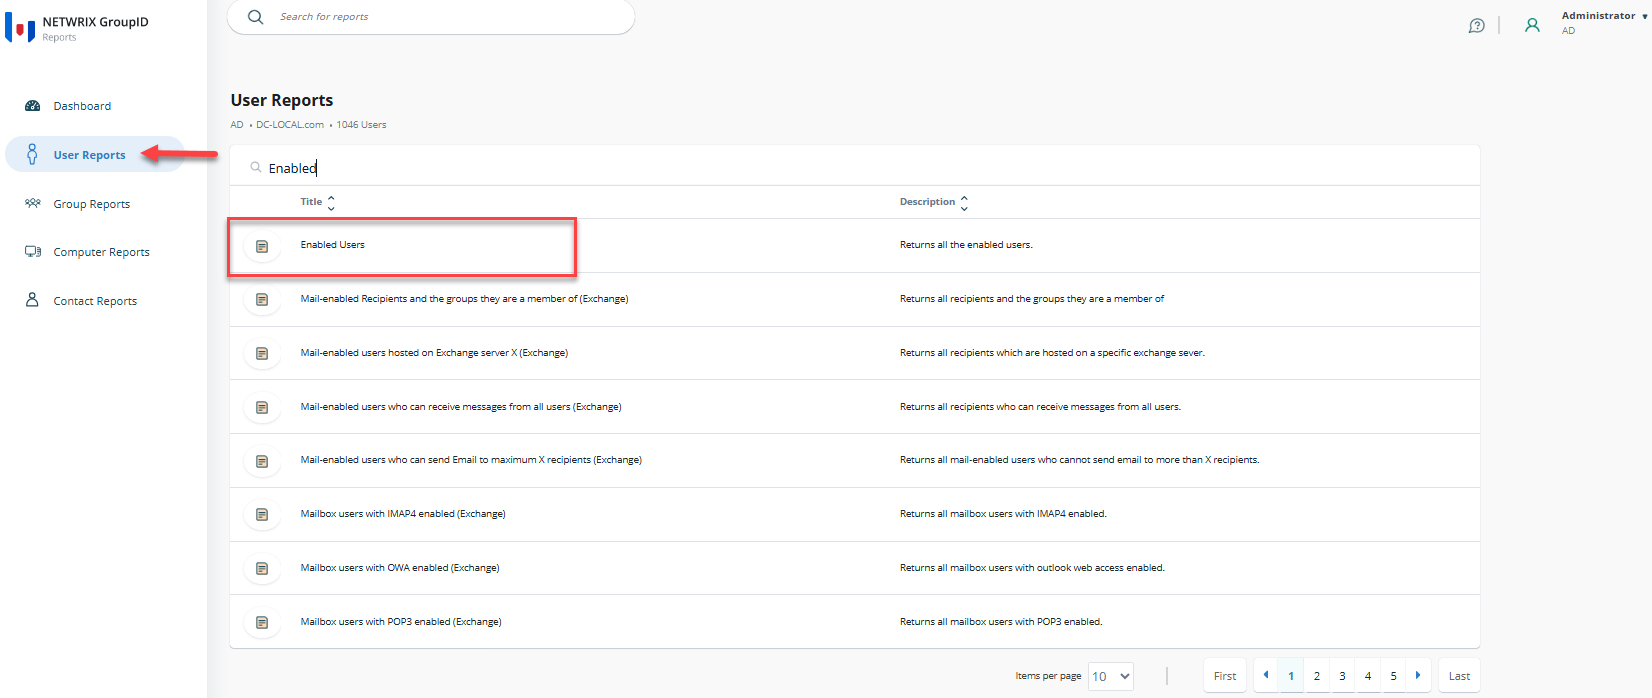Click description 'Returns all the enabled users.'
Screen dimensions: 1652x698
point(966,245)
